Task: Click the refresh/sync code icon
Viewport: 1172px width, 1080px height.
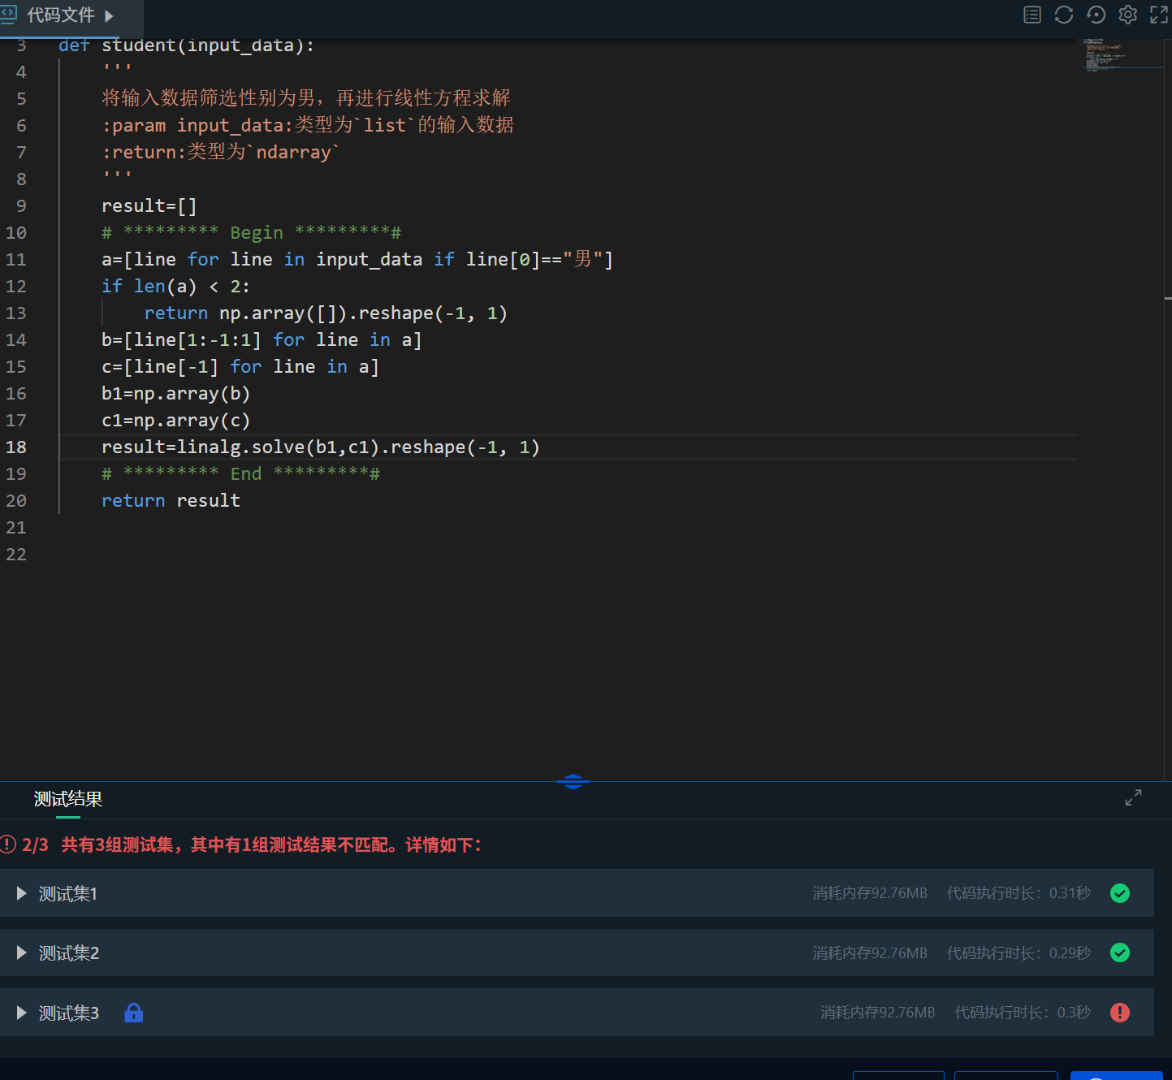Action: pyautogui.click(x=1064, y=15)
